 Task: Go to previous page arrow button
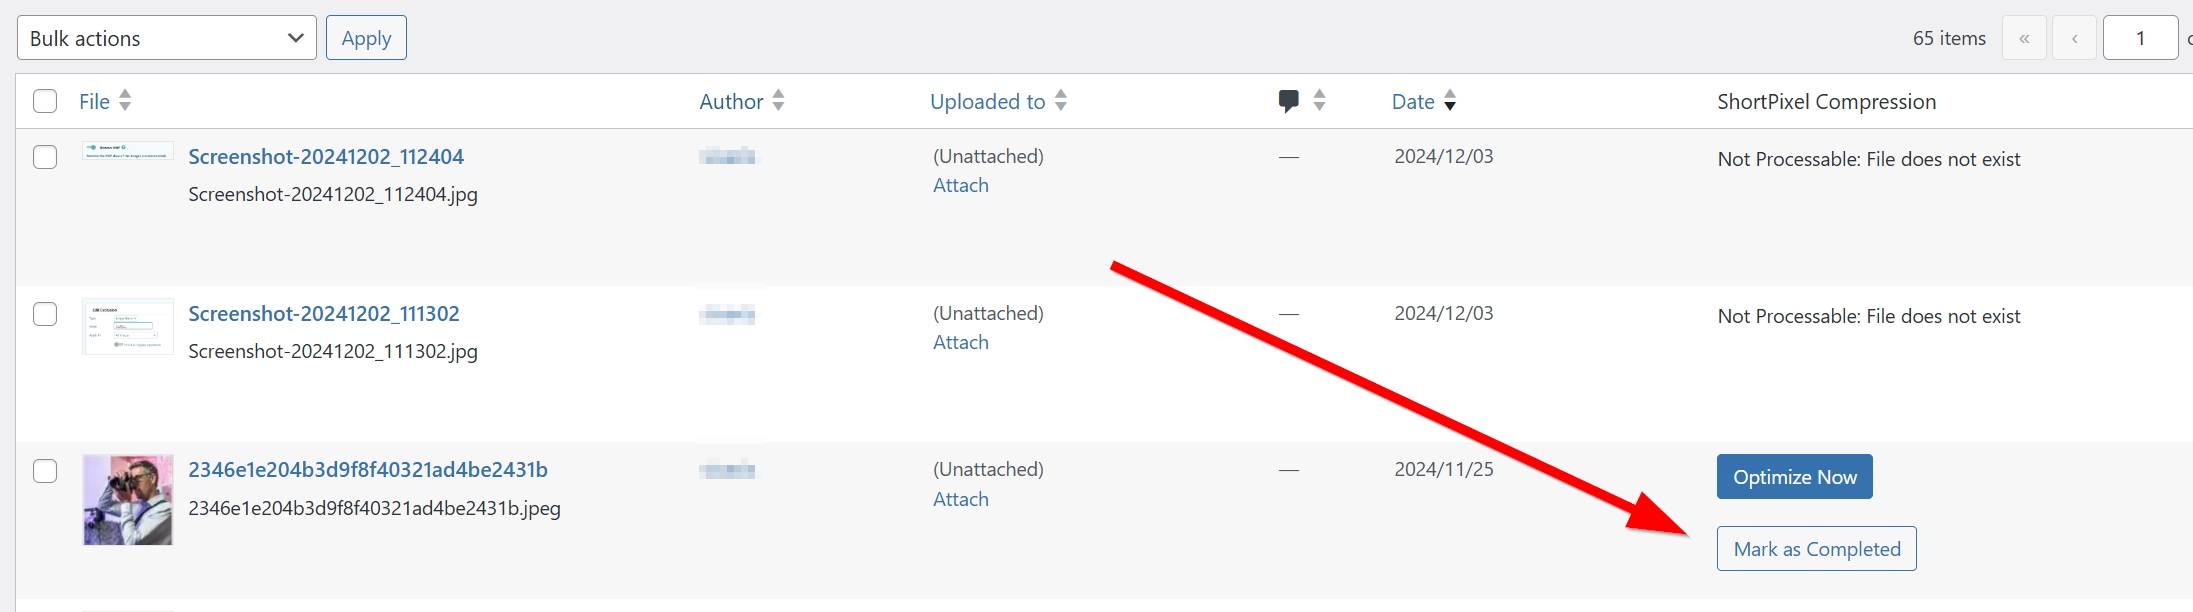(2075, 39)
